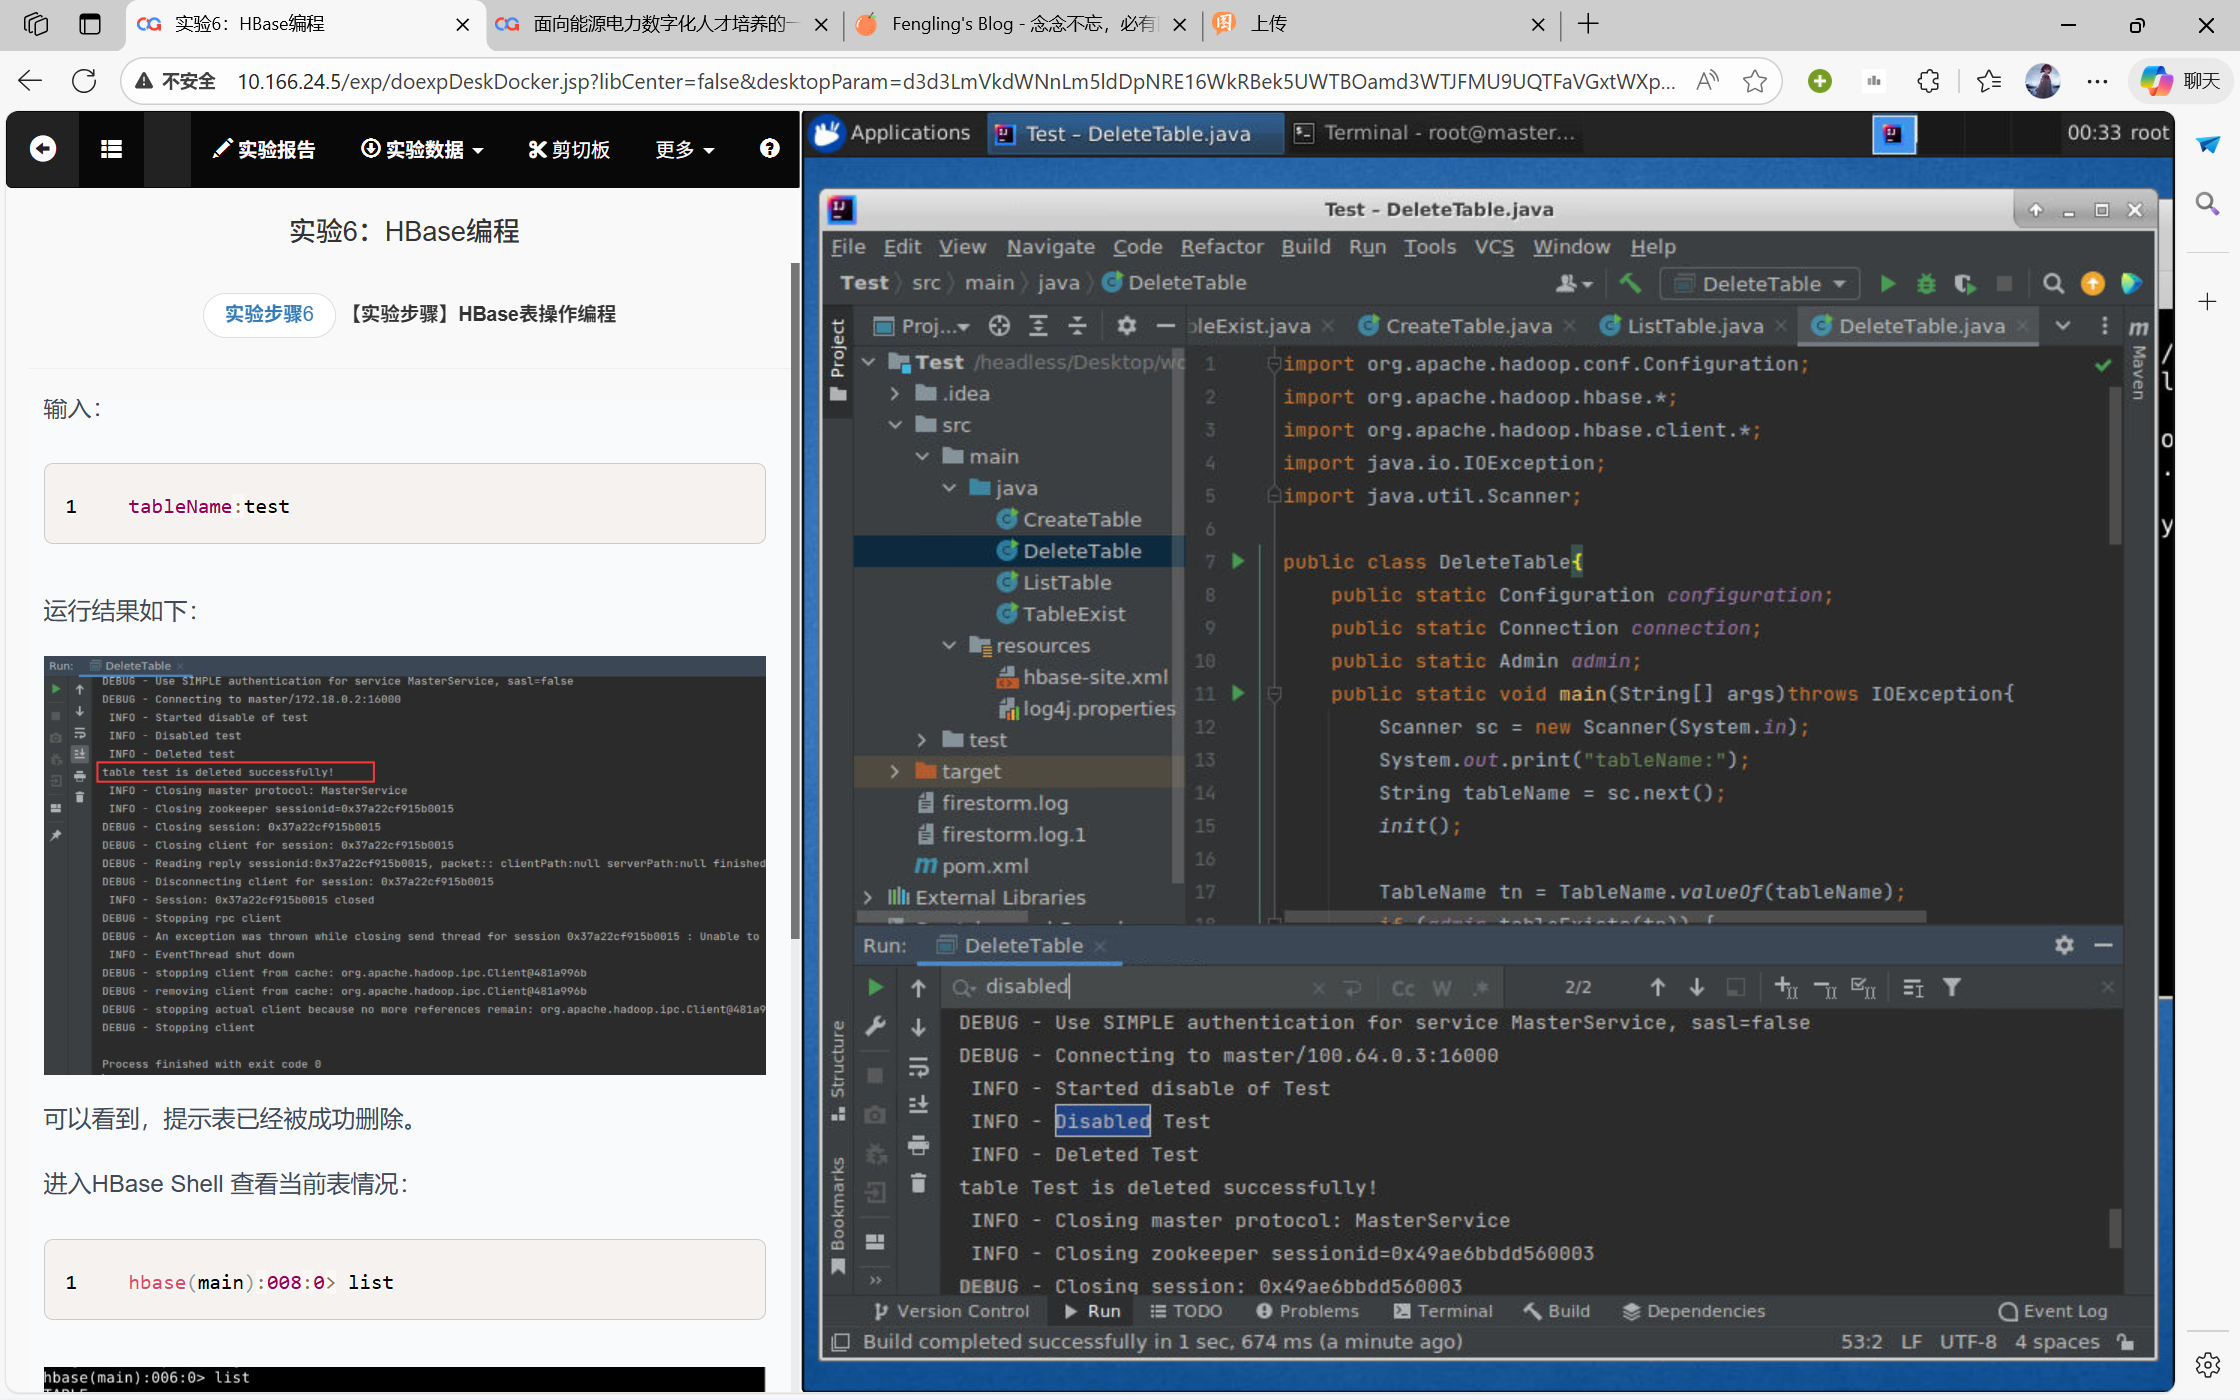Switch to CreateTable.java editor tab
The height and width of the screenshot is (1400, 2240).
click(1467, 326)
